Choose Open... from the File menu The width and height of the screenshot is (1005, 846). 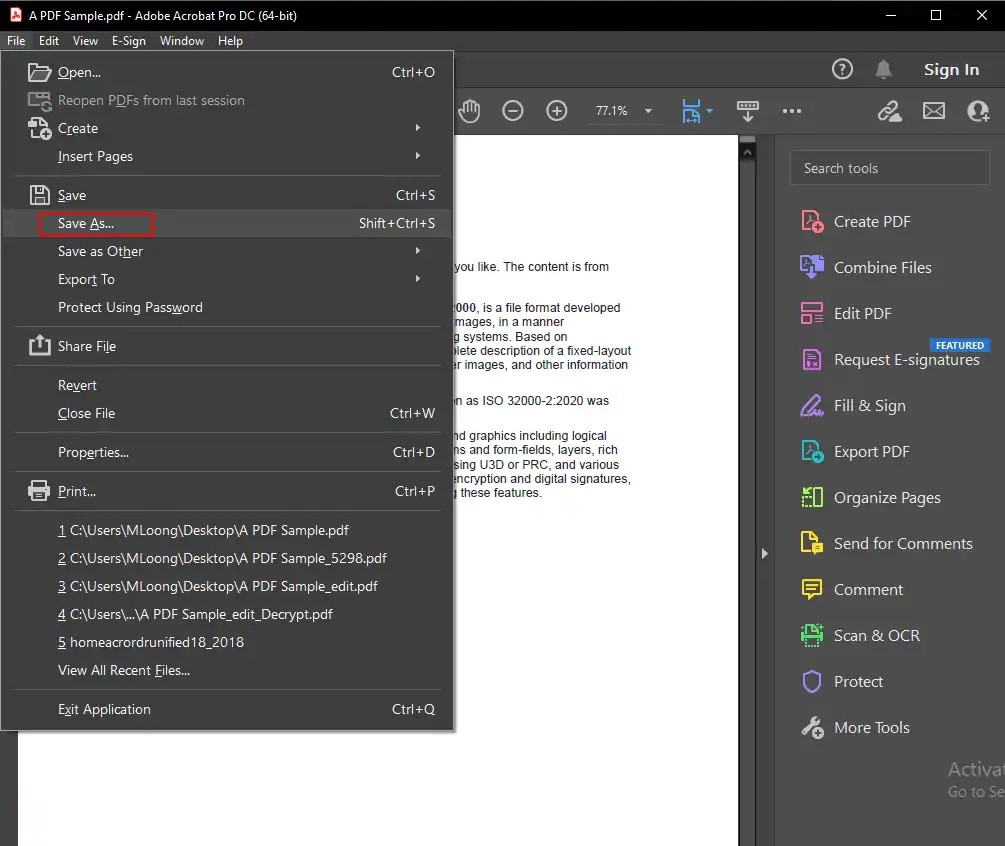228,72
